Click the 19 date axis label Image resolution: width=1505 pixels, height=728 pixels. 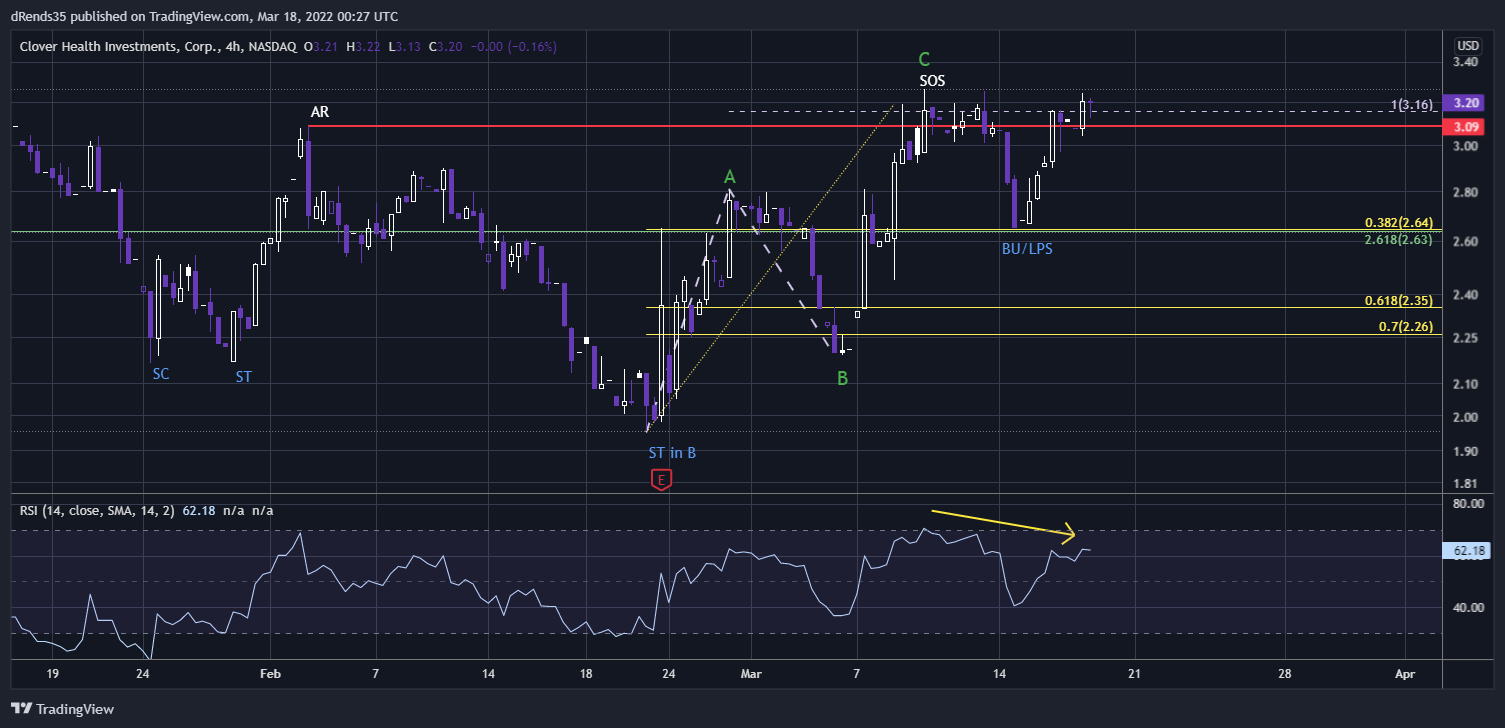52,674
